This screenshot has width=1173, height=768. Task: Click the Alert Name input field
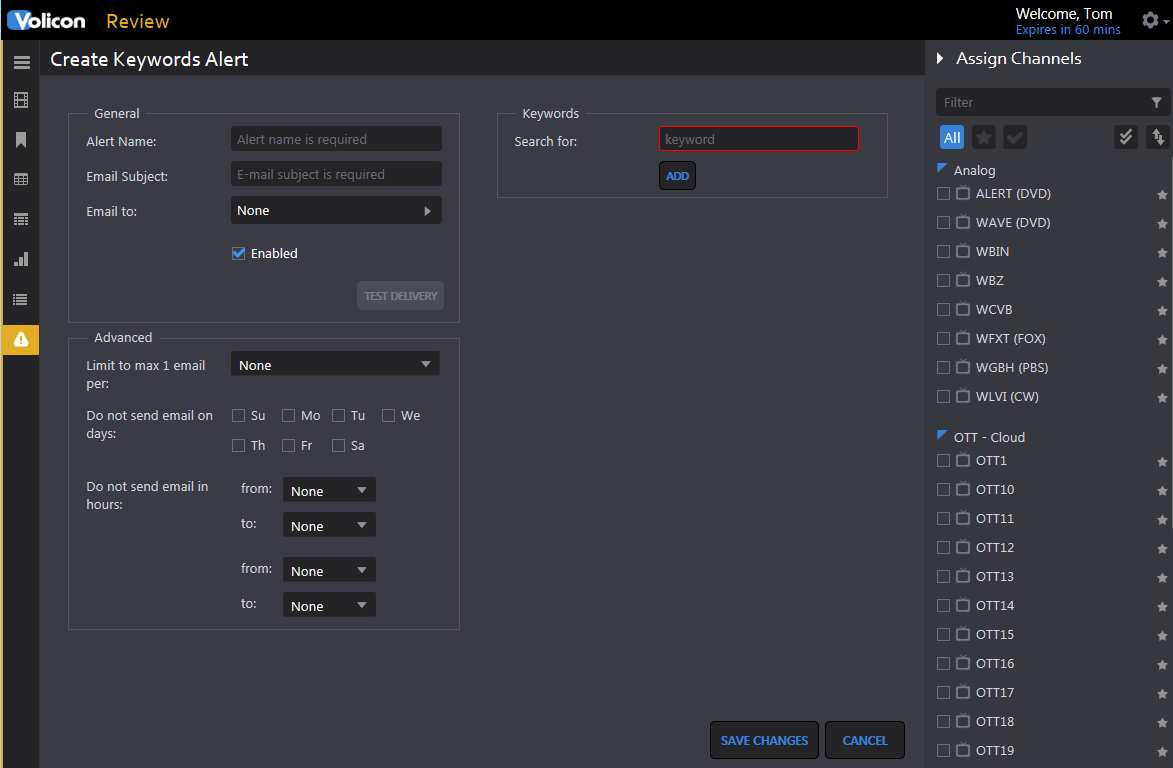336,139
